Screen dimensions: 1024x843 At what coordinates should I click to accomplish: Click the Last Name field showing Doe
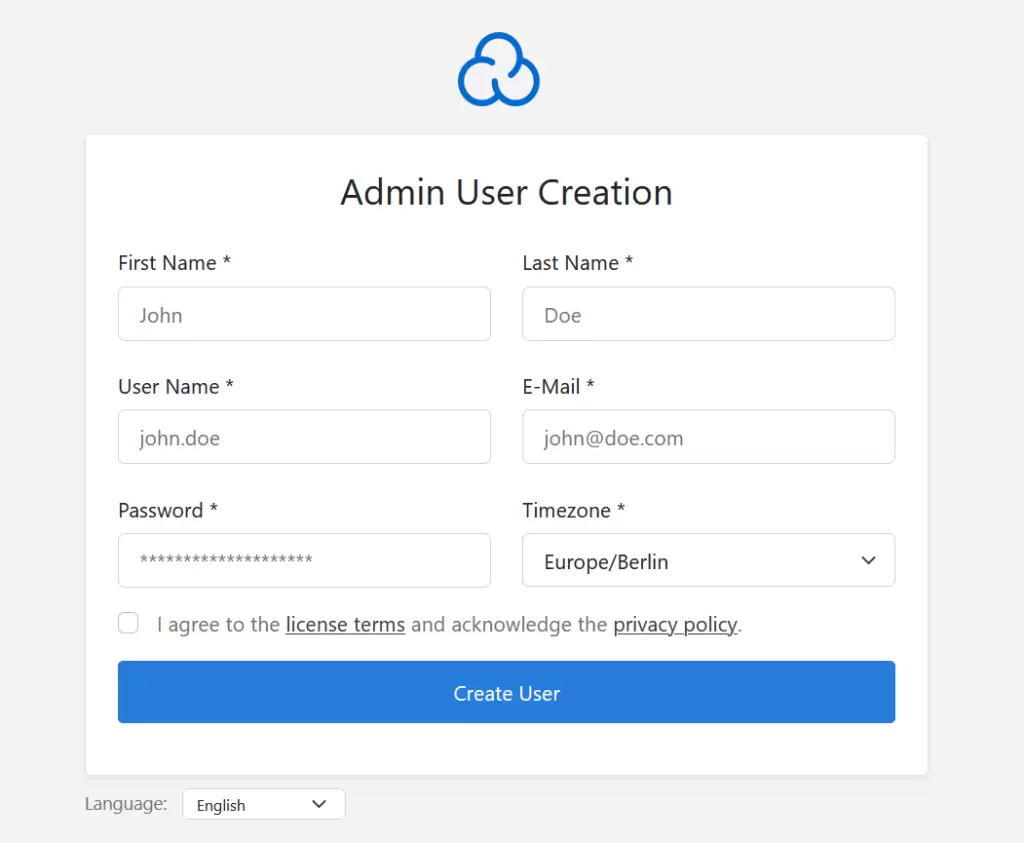click(708, 314)
